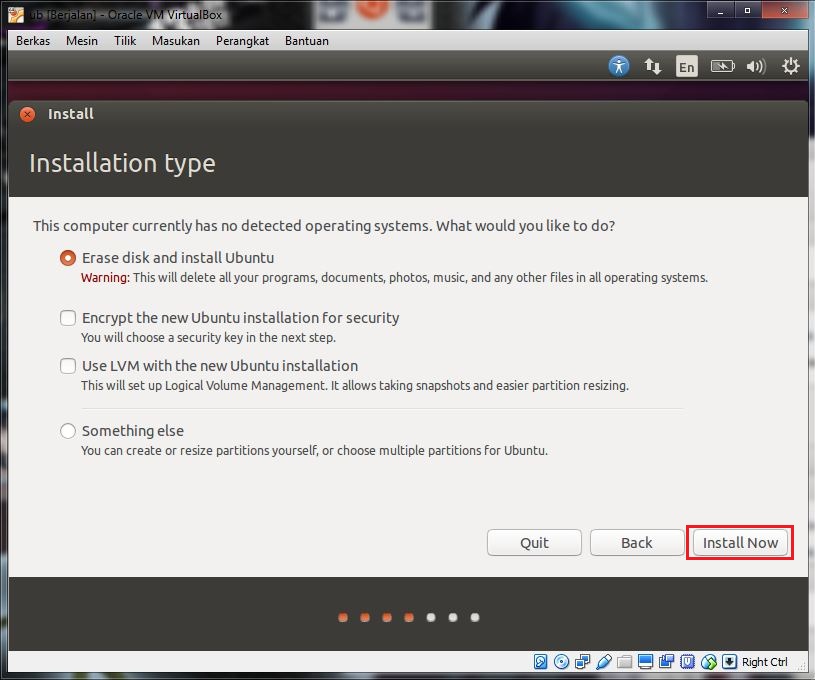
Task: Click the shared folders status icon
Action: click(x=624, y=661)
